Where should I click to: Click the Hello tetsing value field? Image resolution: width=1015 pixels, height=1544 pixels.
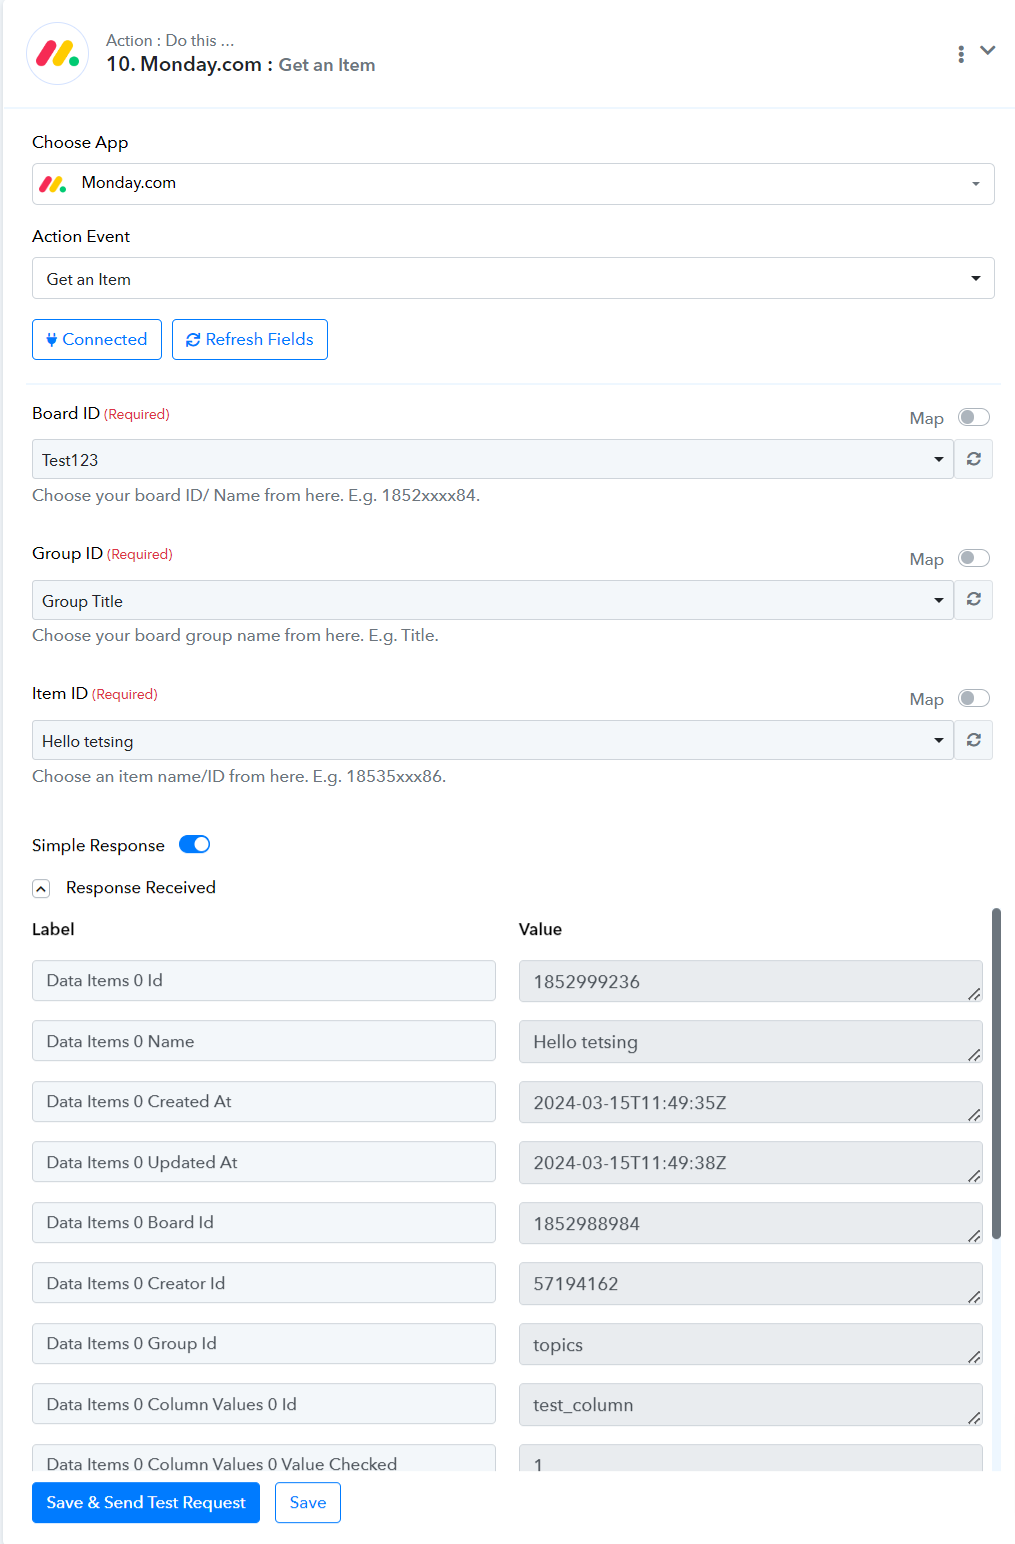[x=751, y=1042]
